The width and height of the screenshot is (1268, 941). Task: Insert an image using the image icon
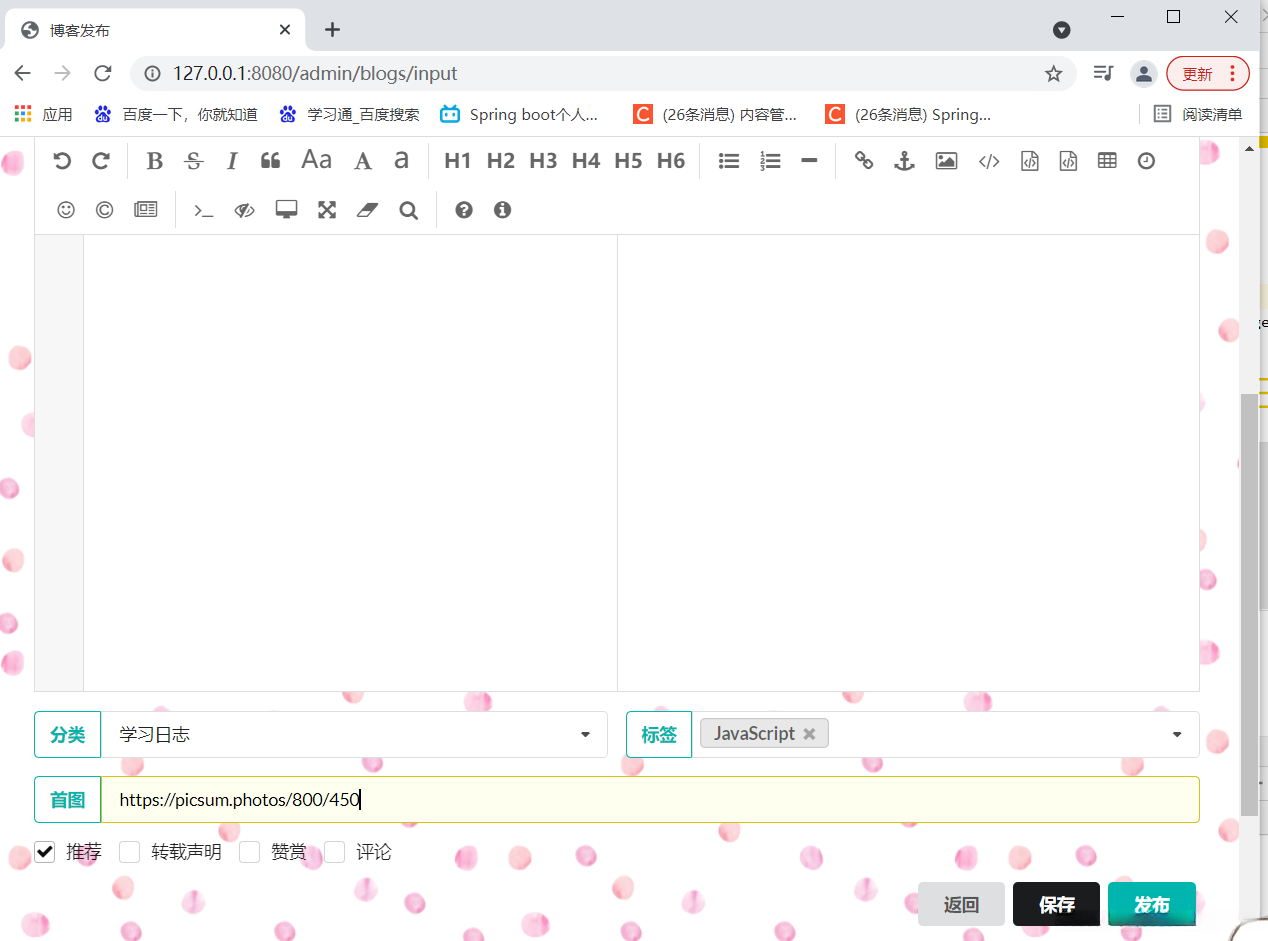click(946, 160)
